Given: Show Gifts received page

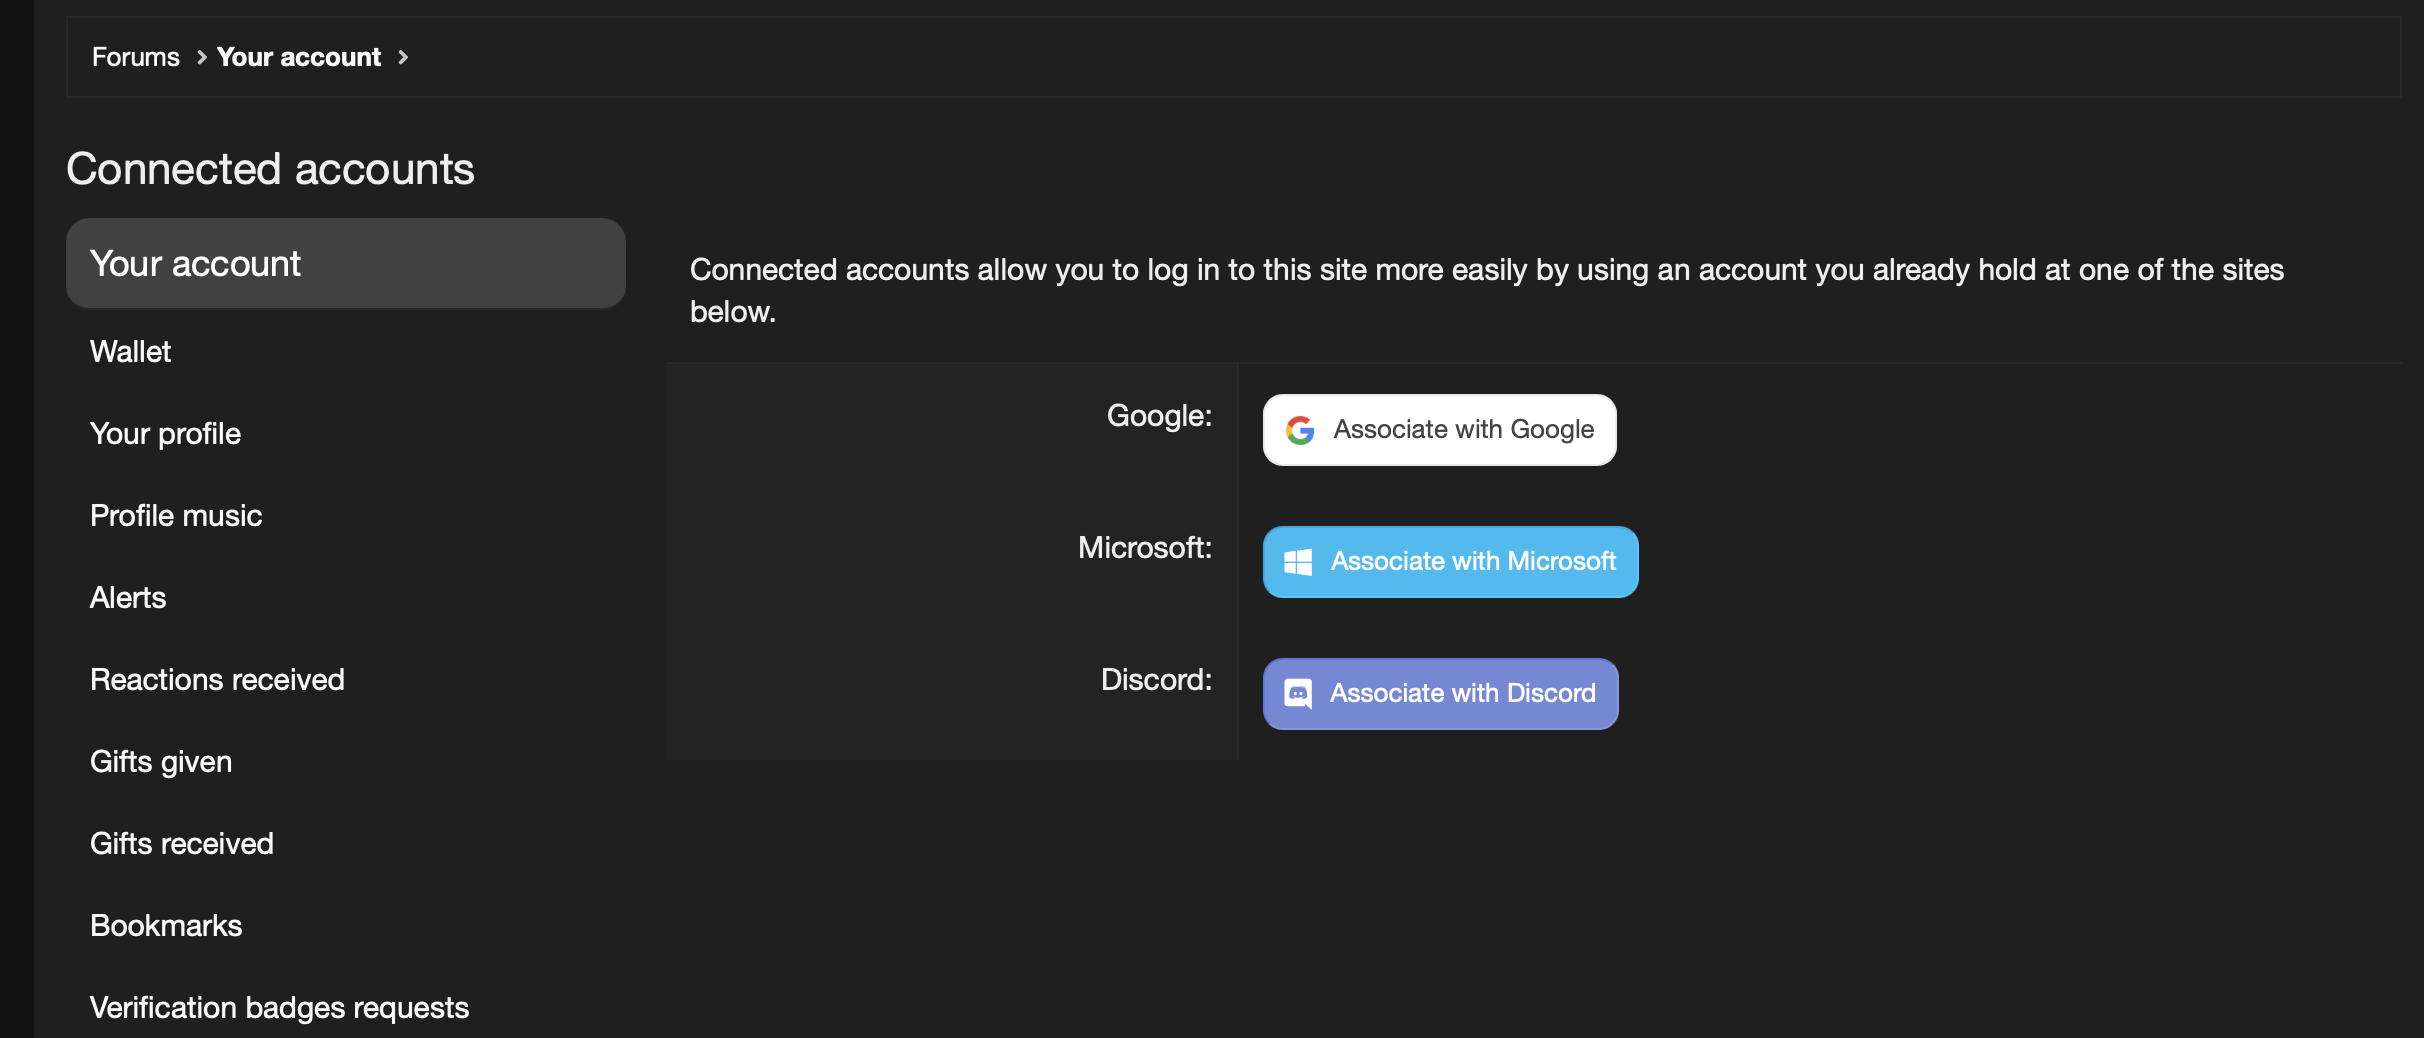Looking at the screenshot, I should pyautogui.click(x=182, y=844).
